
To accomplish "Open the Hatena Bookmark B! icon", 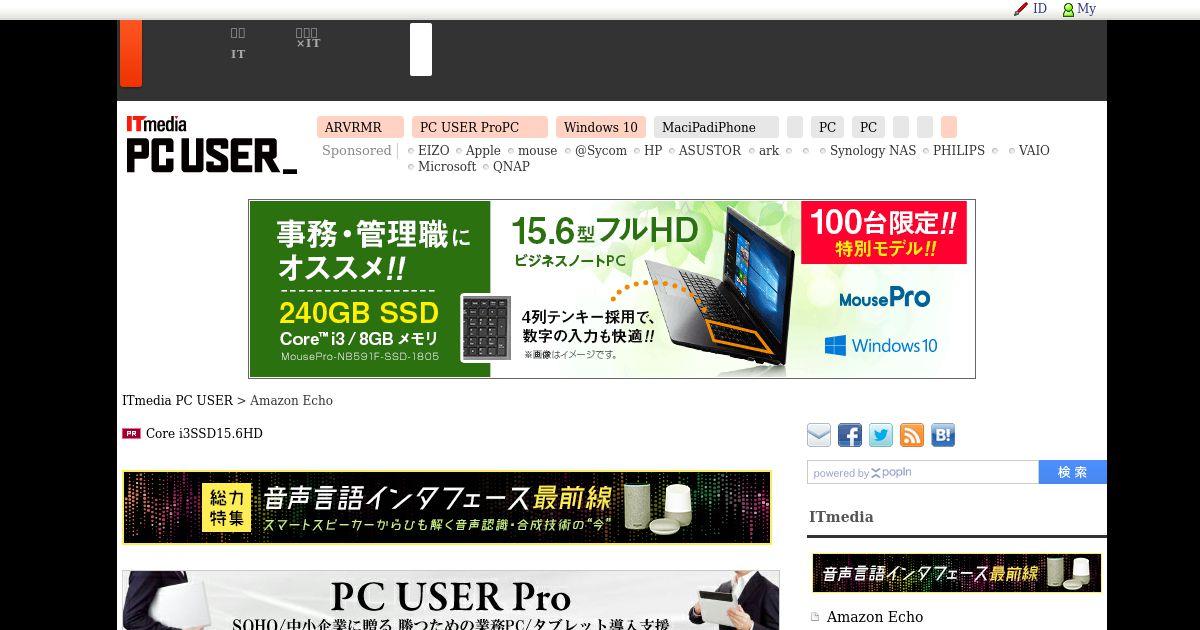I will [x=943, y=435].
